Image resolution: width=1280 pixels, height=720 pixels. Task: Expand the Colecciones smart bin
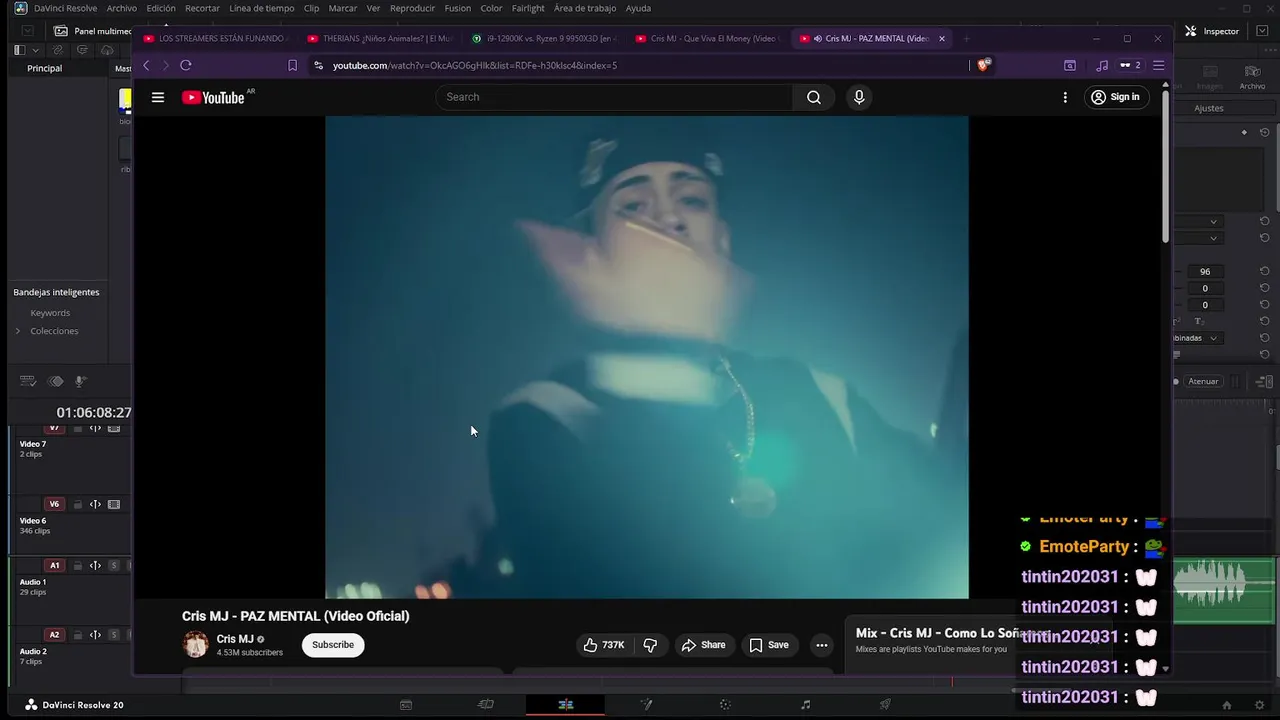18,331
